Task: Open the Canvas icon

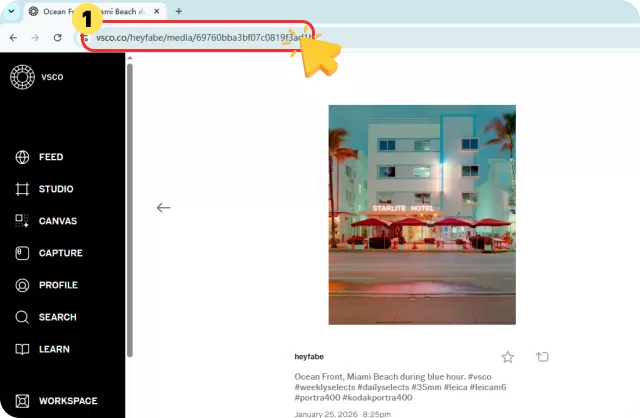Action: coord(22,221)
